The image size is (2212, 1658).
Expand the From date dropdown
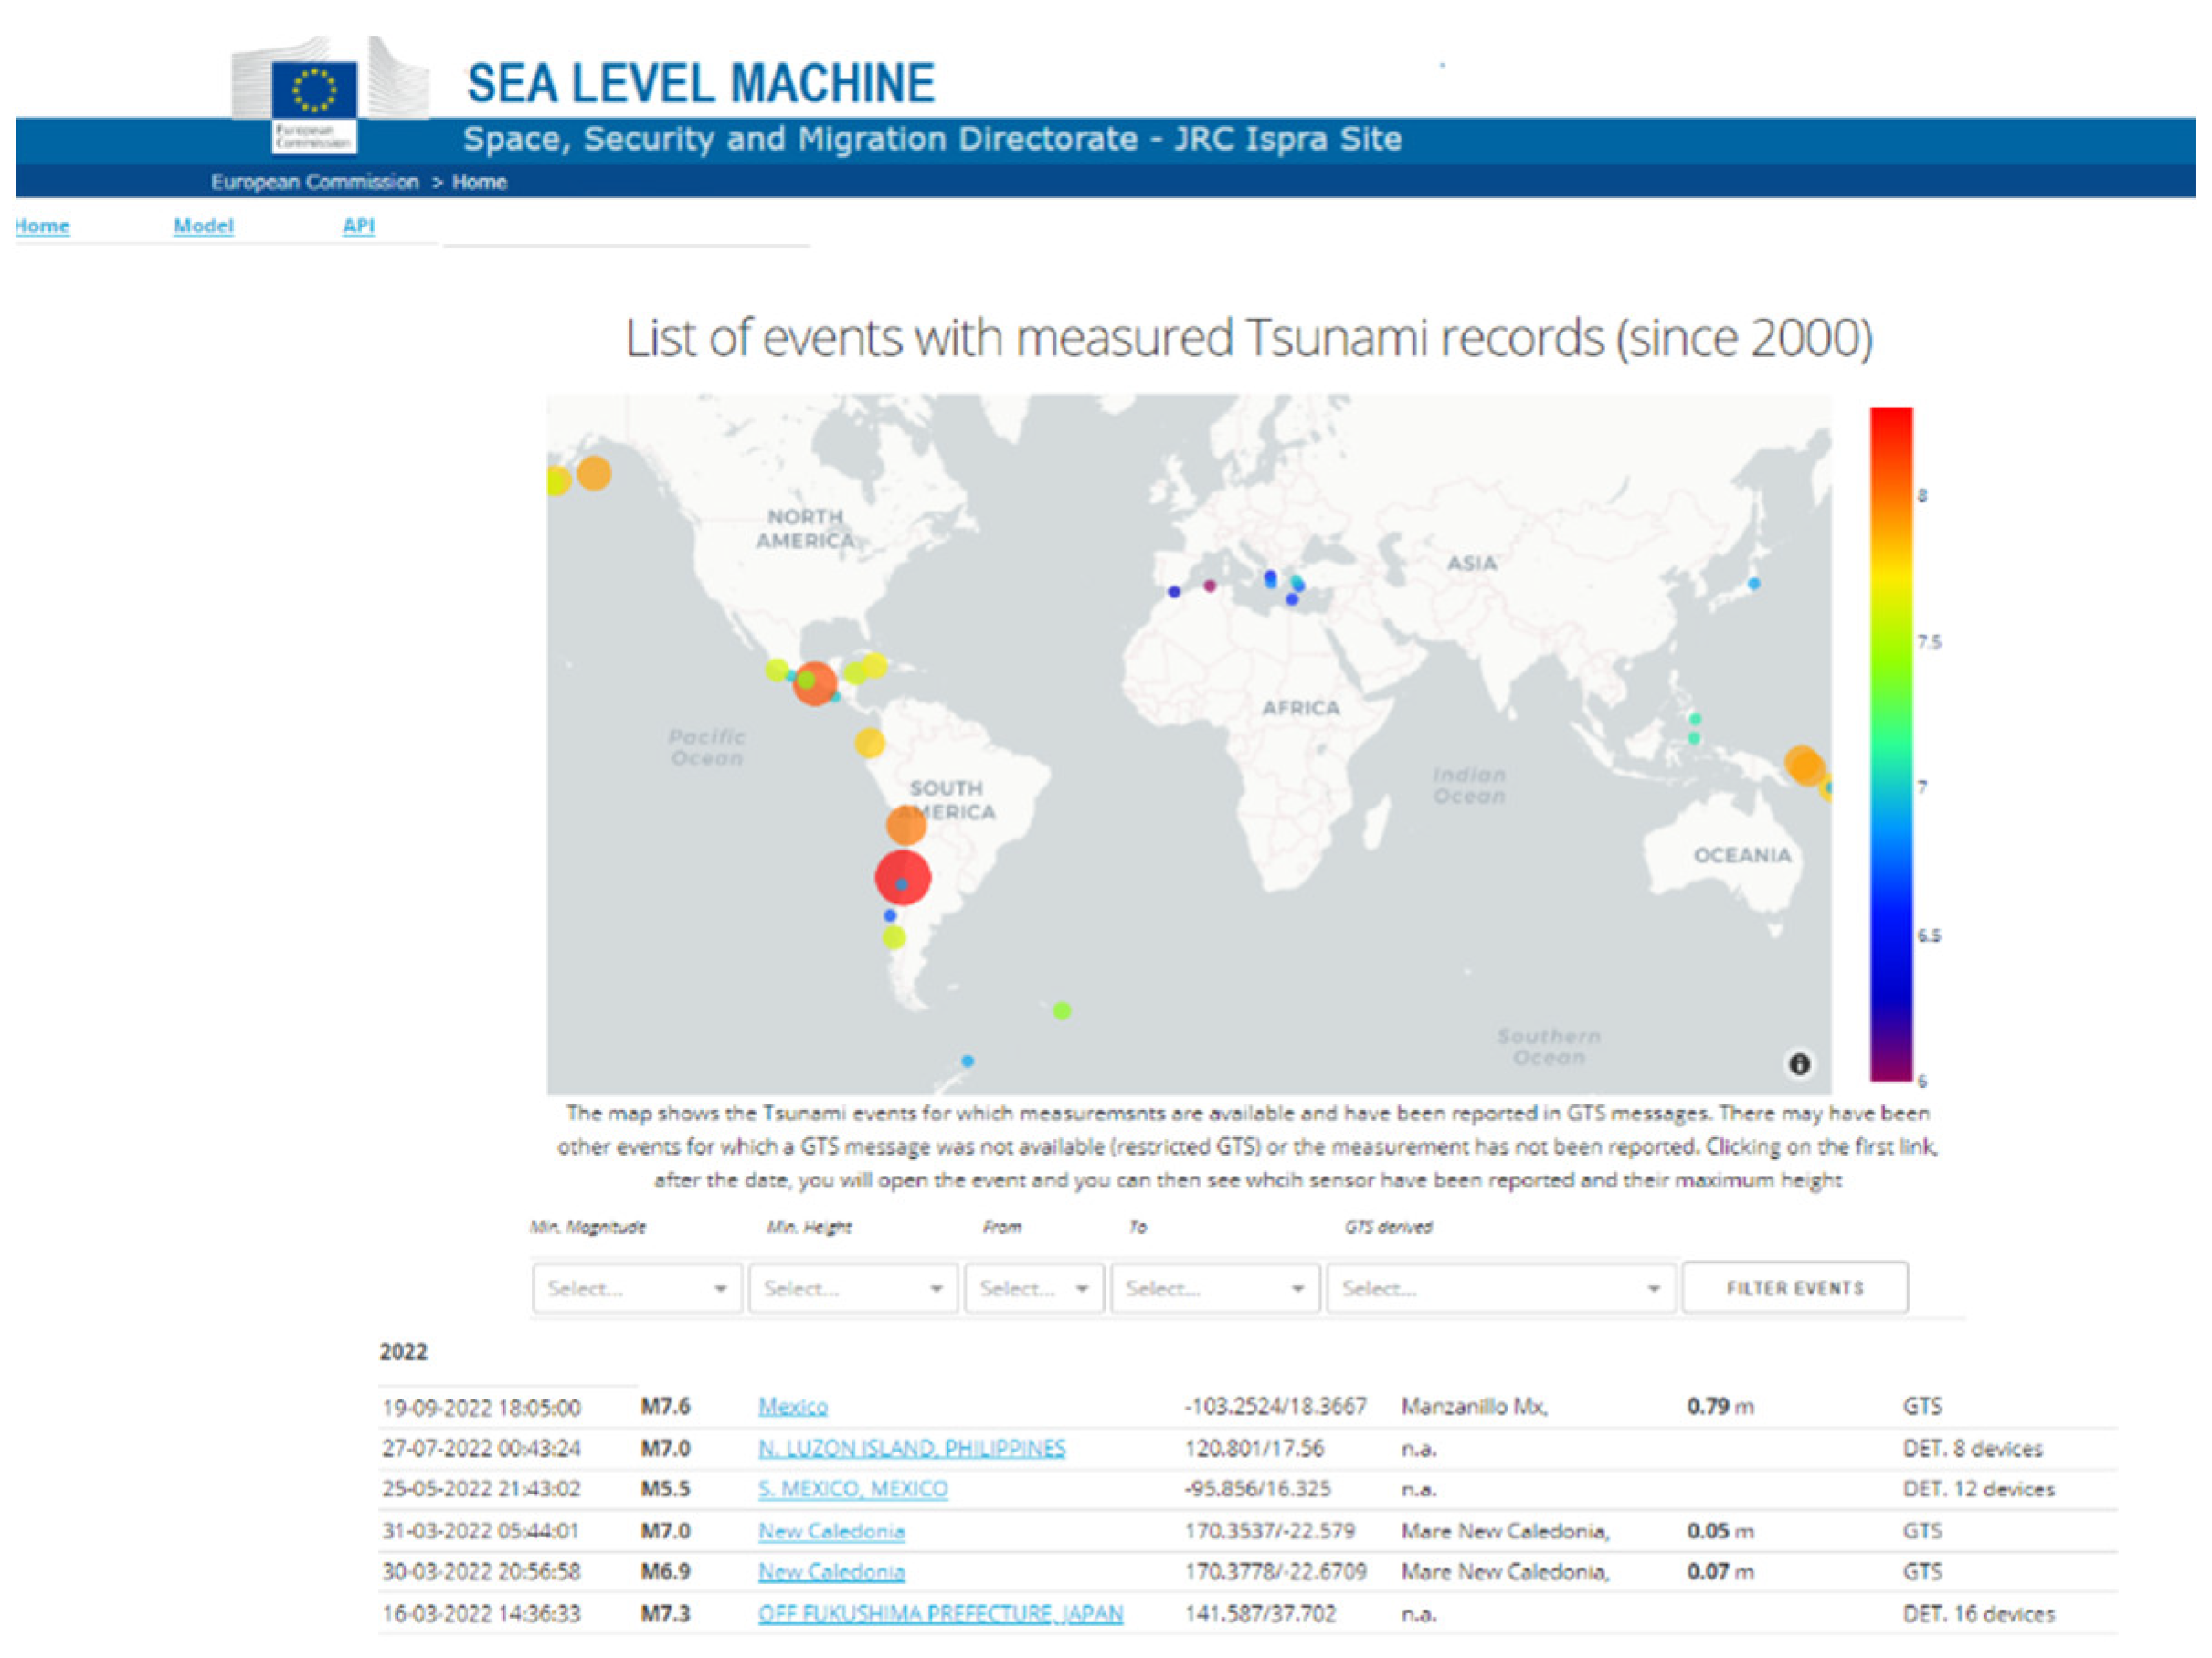(1034, 1288)
